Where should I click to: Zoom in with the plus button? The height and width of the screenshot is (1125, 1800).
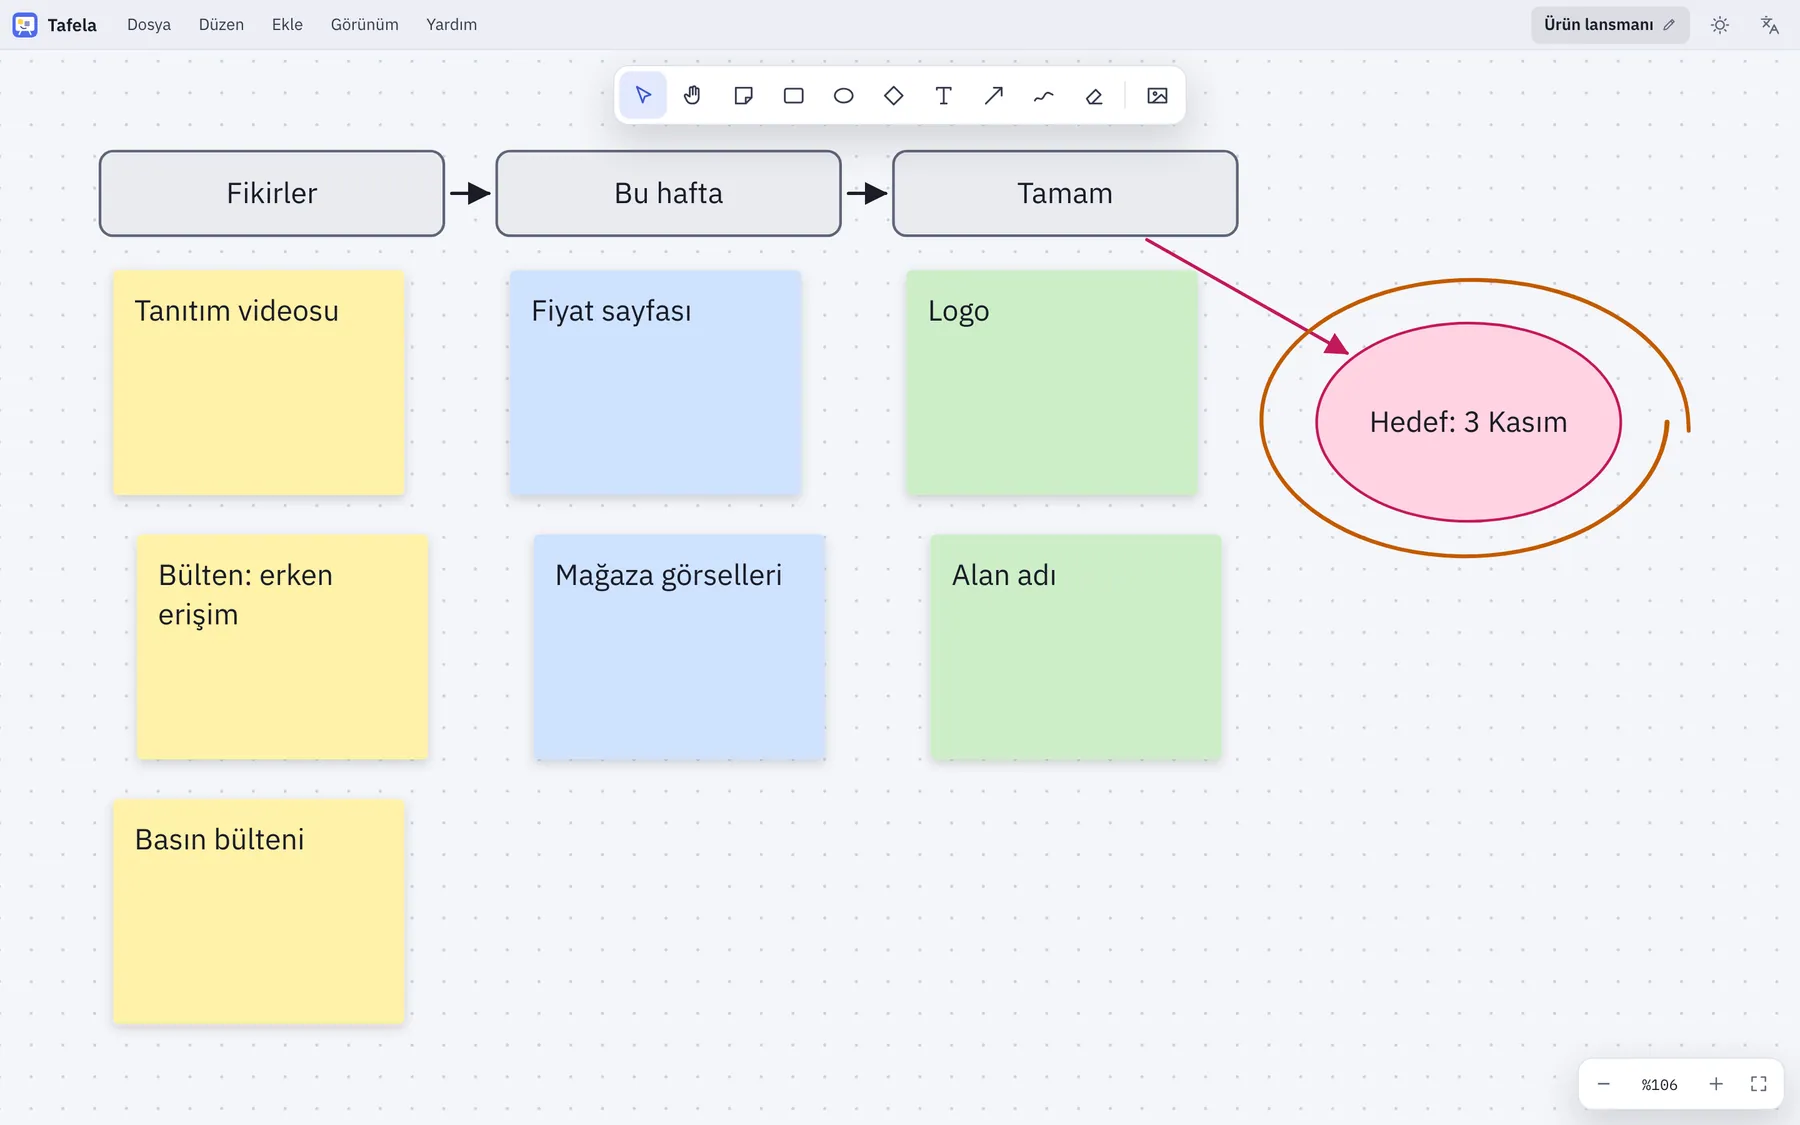pyautogui.click(x=1716, y=1084)
